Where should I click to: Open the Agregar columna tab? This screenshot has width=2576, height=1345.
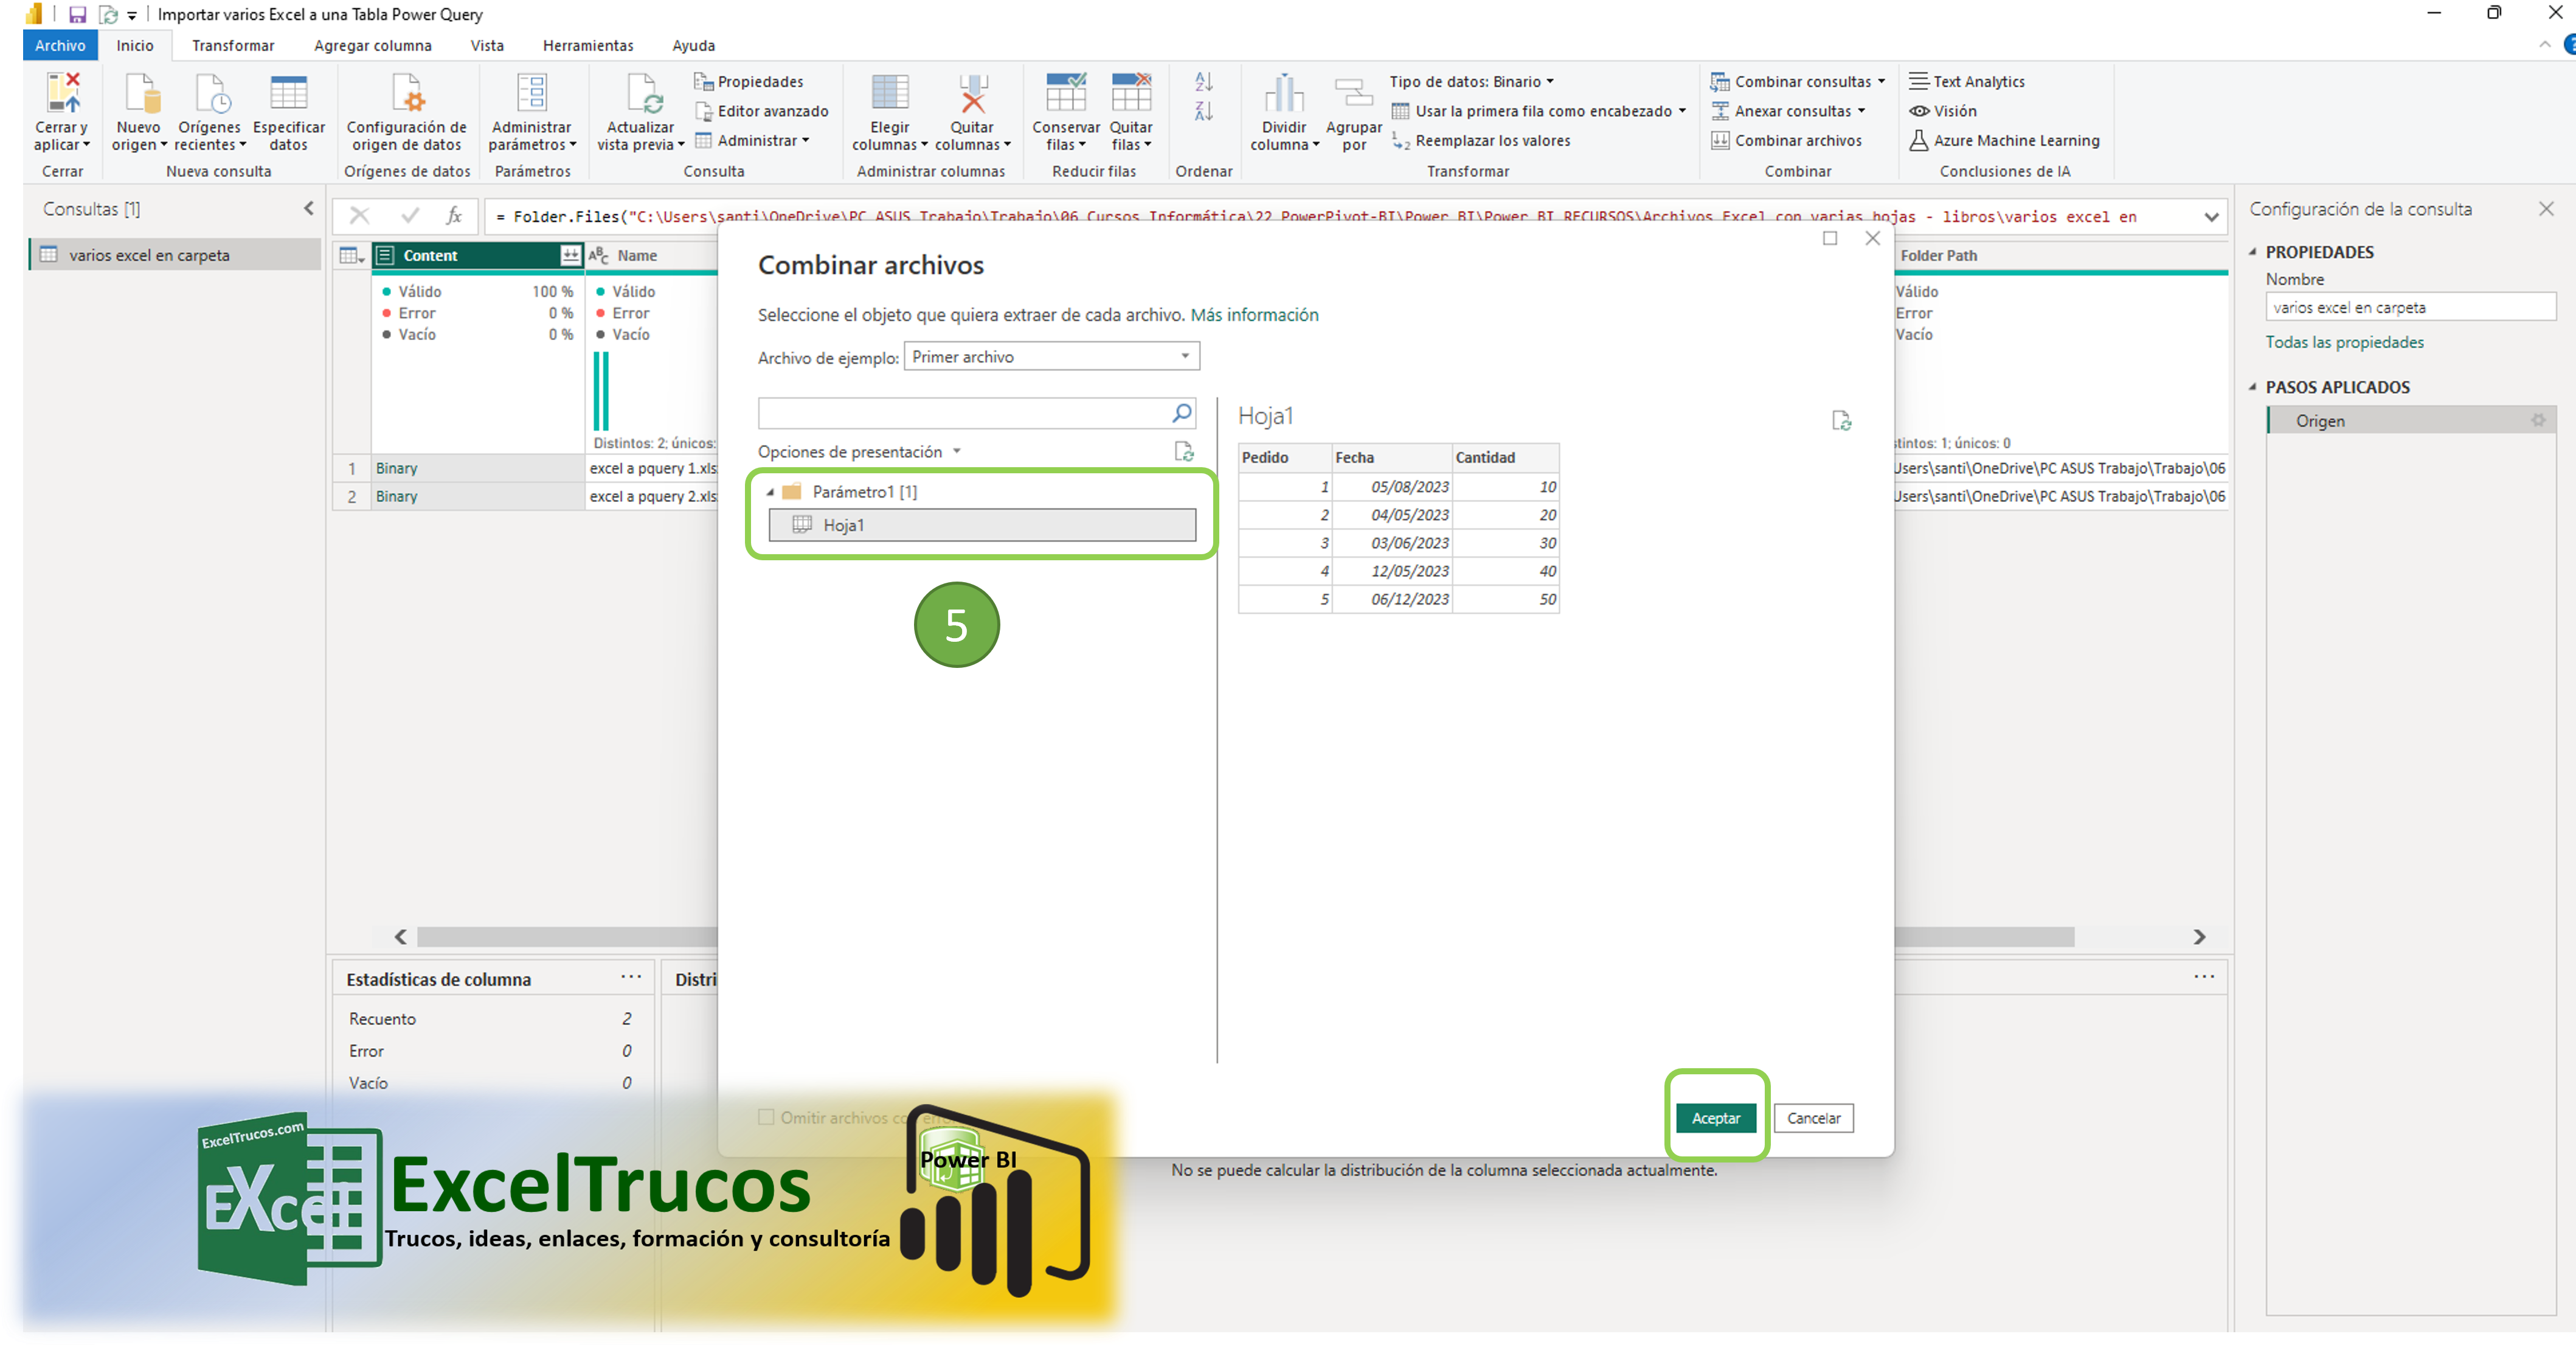pos(372,46)
